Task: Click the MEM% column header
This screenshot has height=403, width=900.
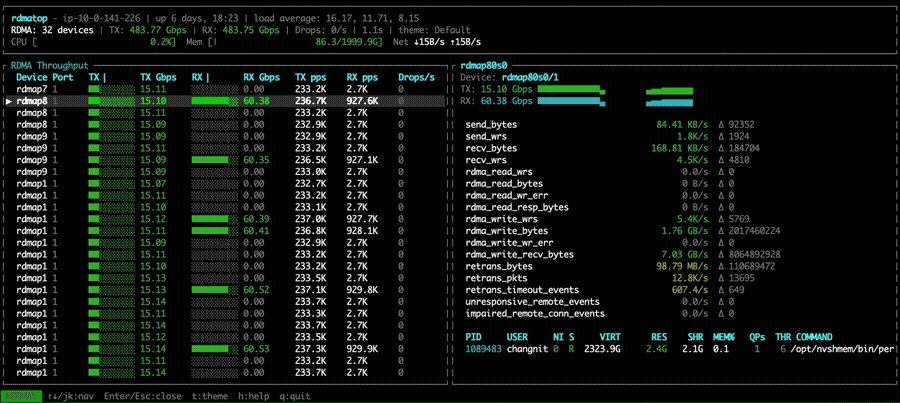Action: [x=724, y=337]
